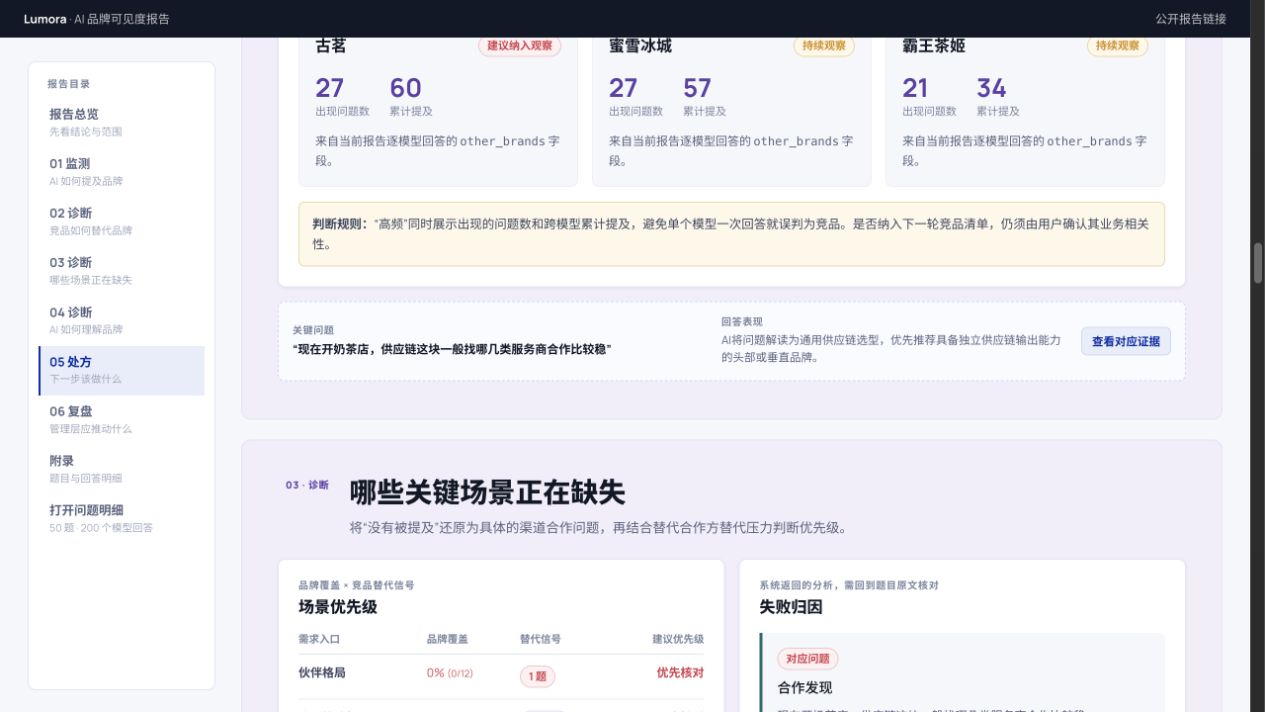Open the 附录 sidebar entry
This screenshot has width=1265, height=712.
[x=121, y=469]
